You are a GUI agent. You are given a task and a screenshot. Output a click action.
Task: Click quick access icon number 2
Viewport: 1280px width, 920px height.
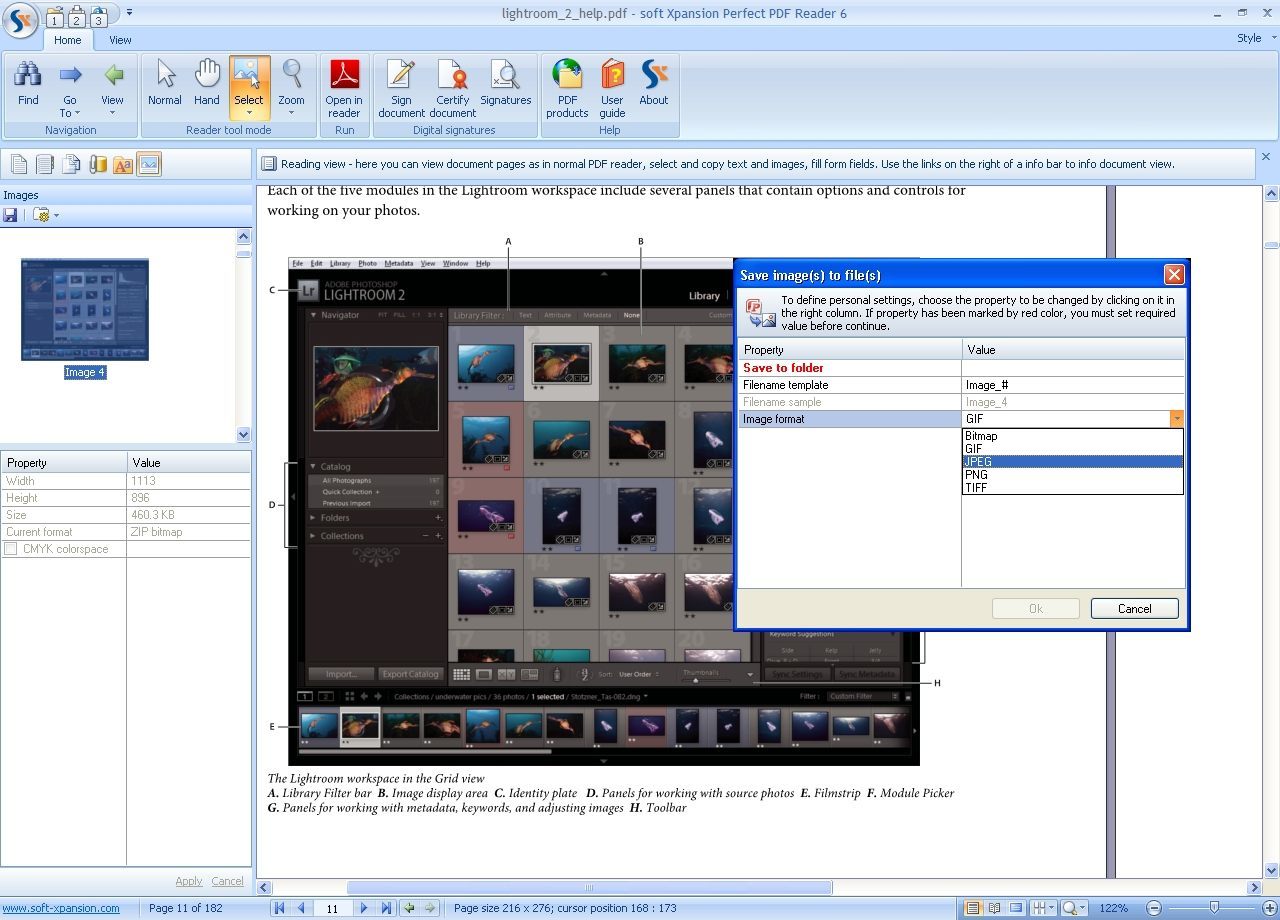pyautogui.click(x=76, y=16)
